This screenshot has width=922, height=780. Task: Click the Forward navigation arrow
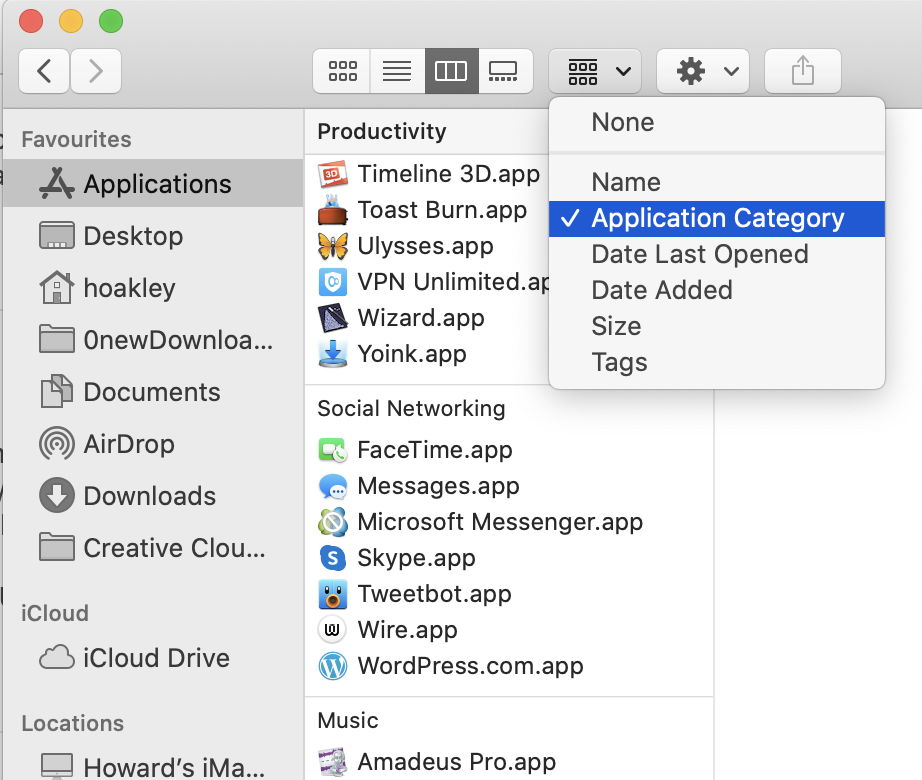[95, 71]
